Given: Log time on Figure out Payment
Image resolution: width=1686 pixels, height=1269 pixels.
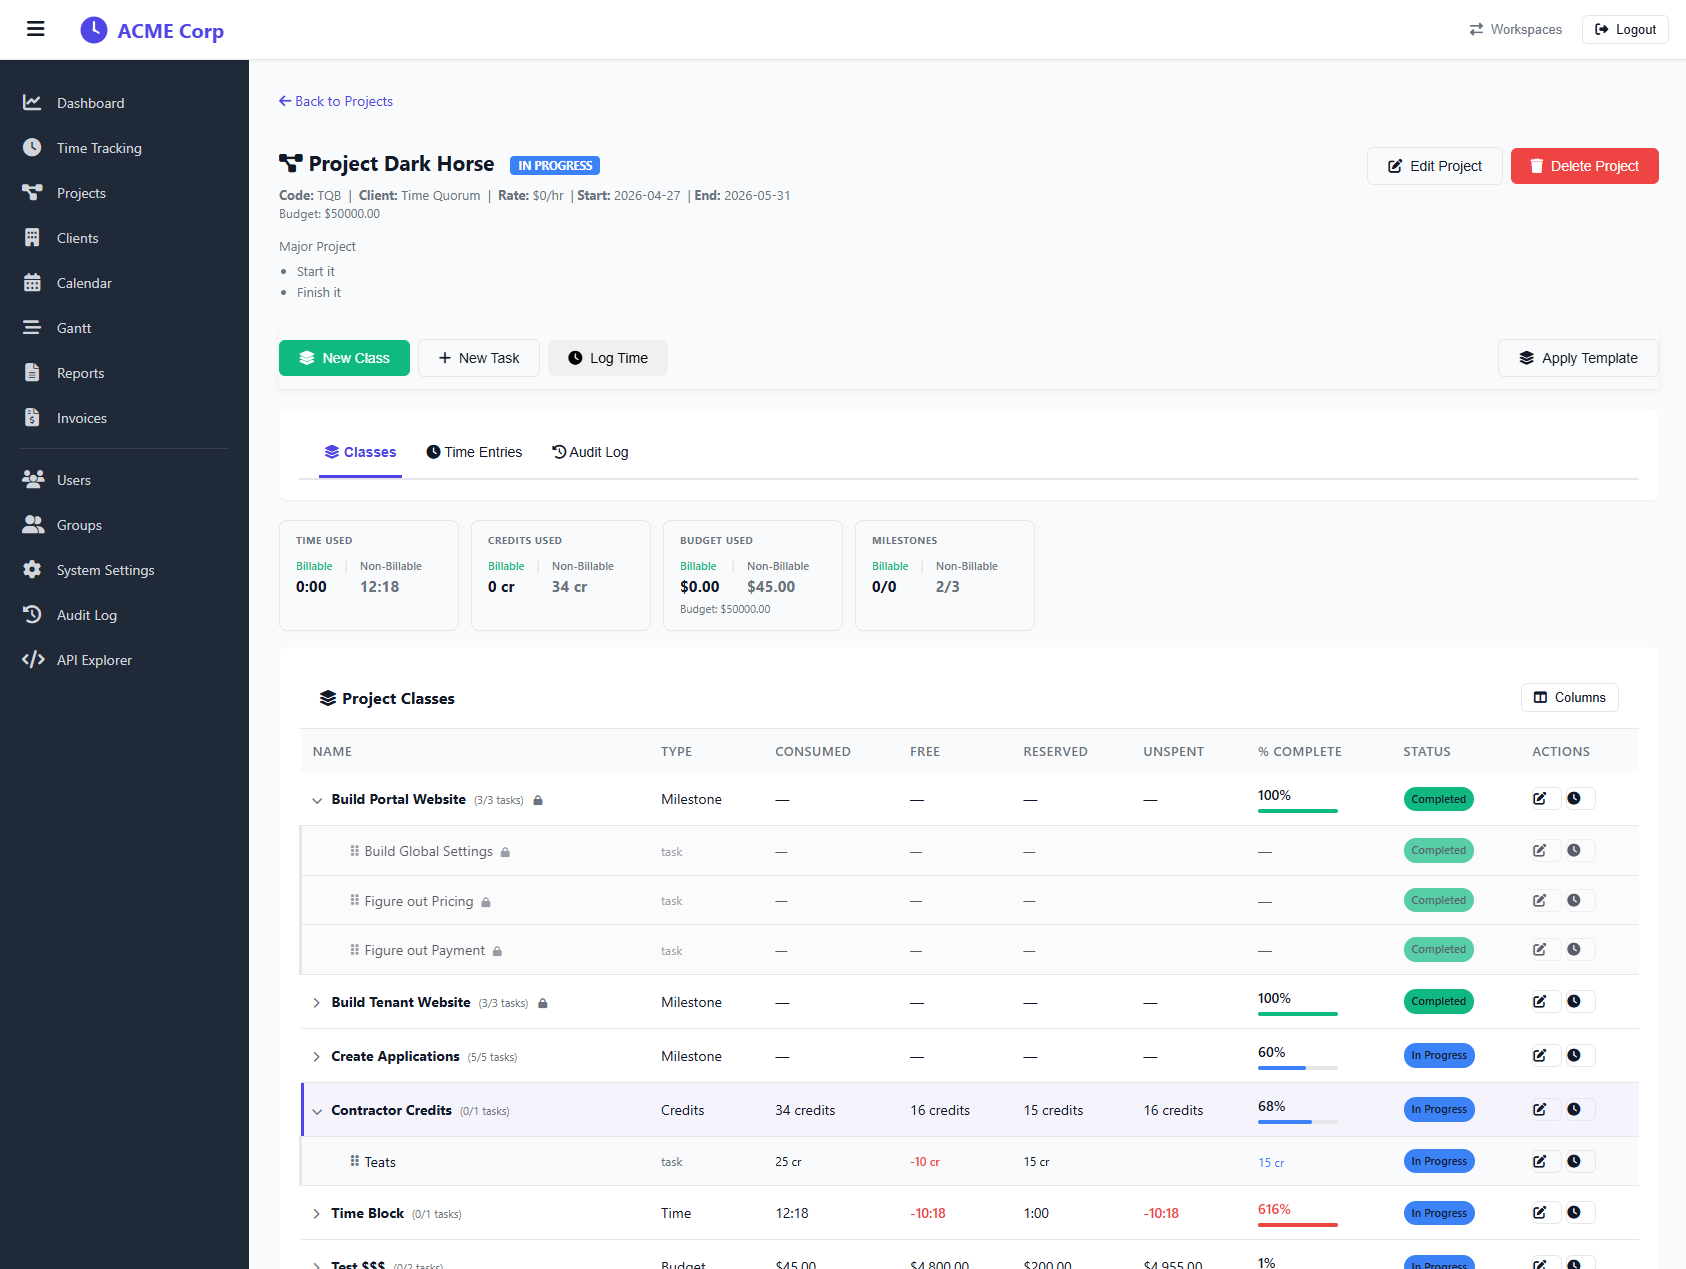Looking at the screenshot, I should [1574, 950].
